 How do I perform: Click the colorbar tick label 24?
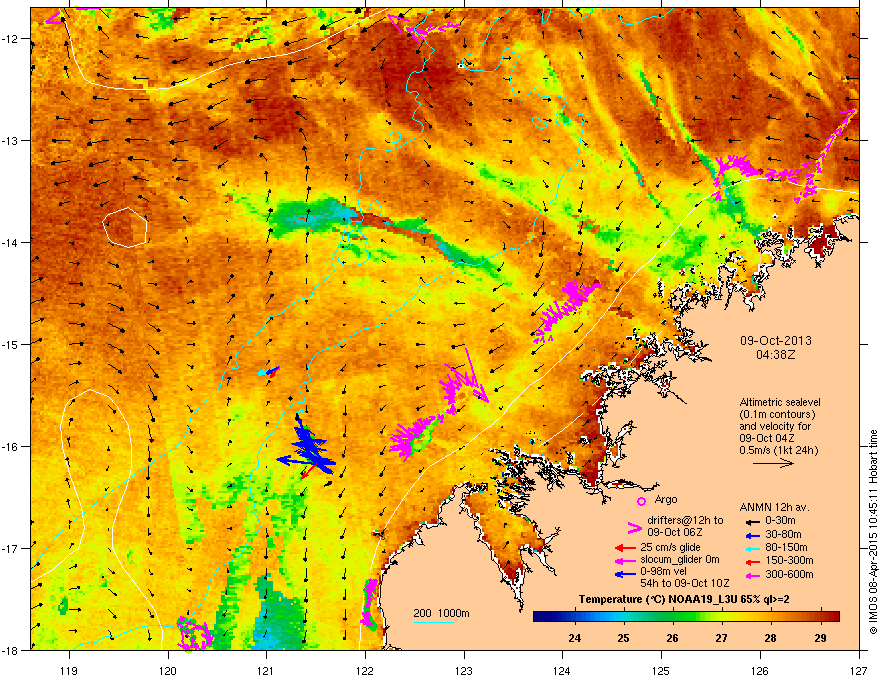pos(574,638)
